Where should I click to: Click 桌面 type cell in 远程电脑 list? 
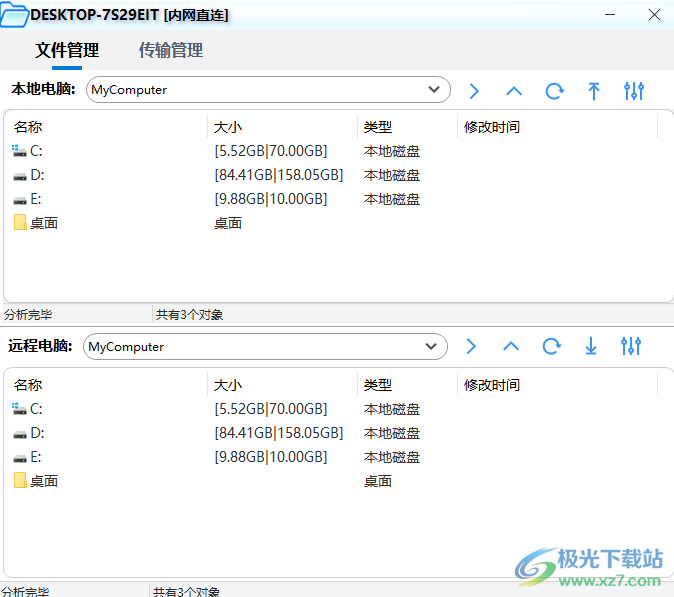(x=378, y=481)
